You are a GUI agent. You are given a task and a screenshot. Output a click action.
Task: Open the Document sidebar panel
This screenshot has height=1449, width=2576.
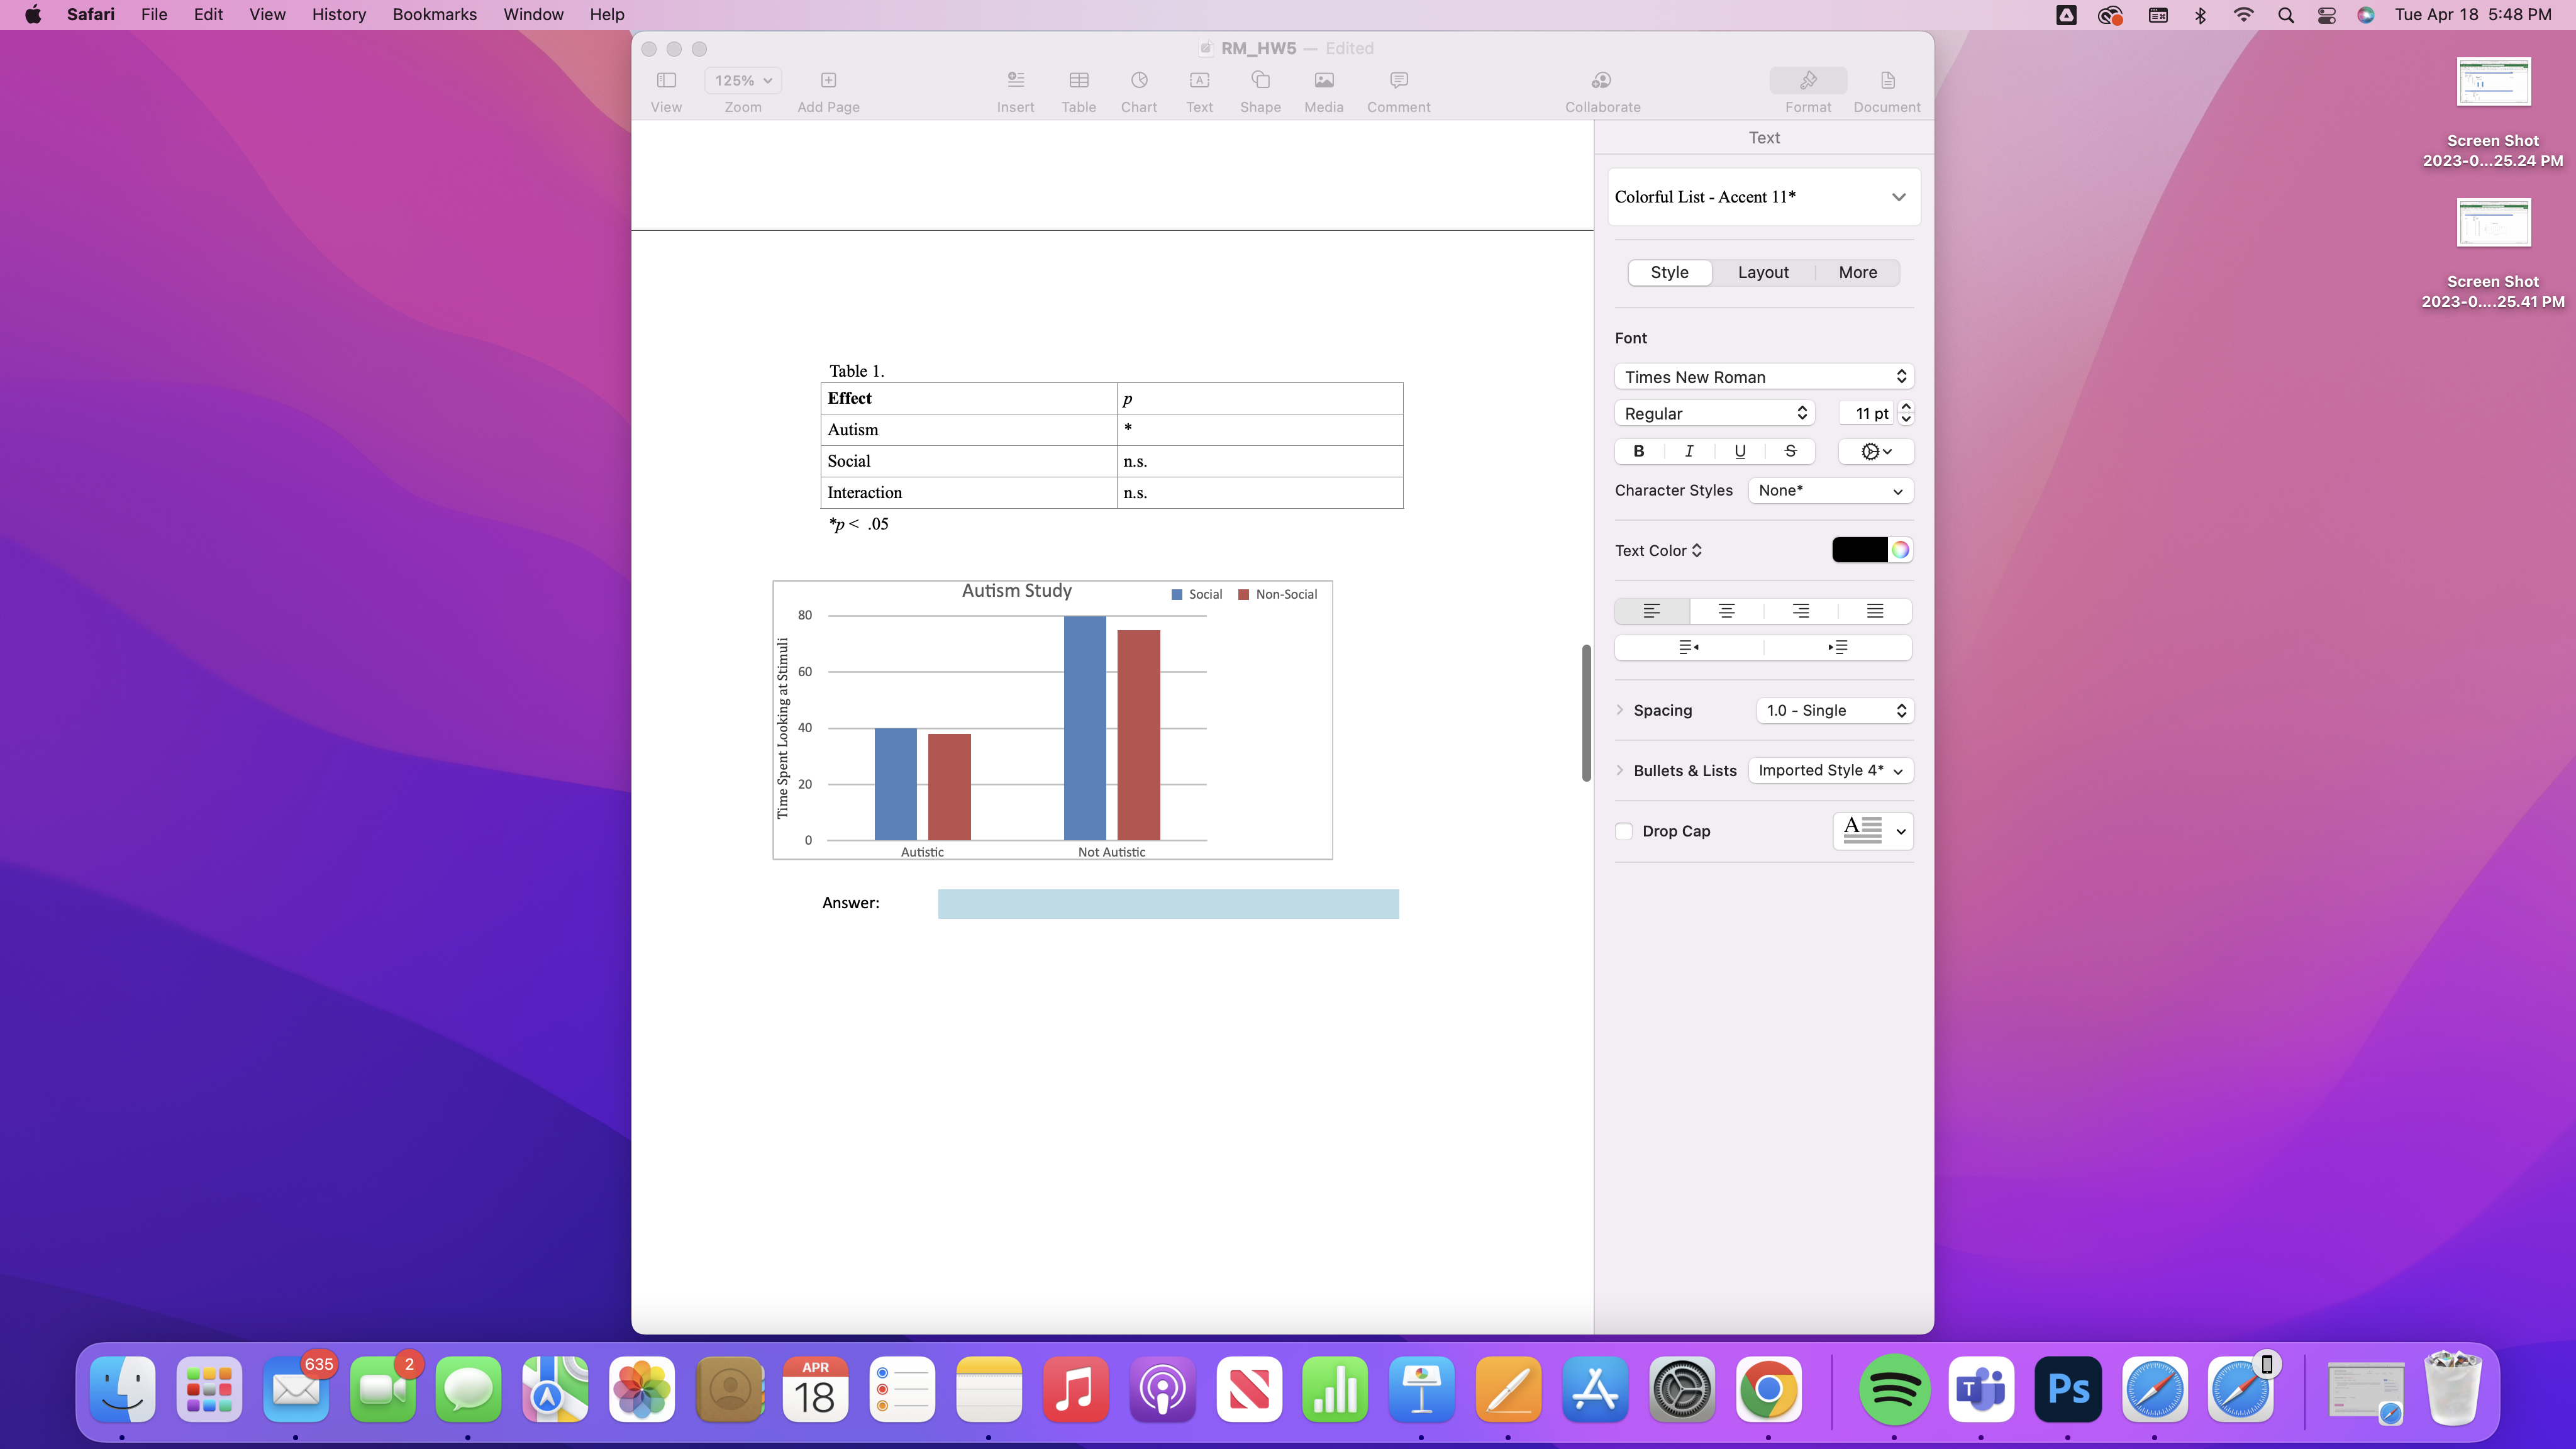1886,90
